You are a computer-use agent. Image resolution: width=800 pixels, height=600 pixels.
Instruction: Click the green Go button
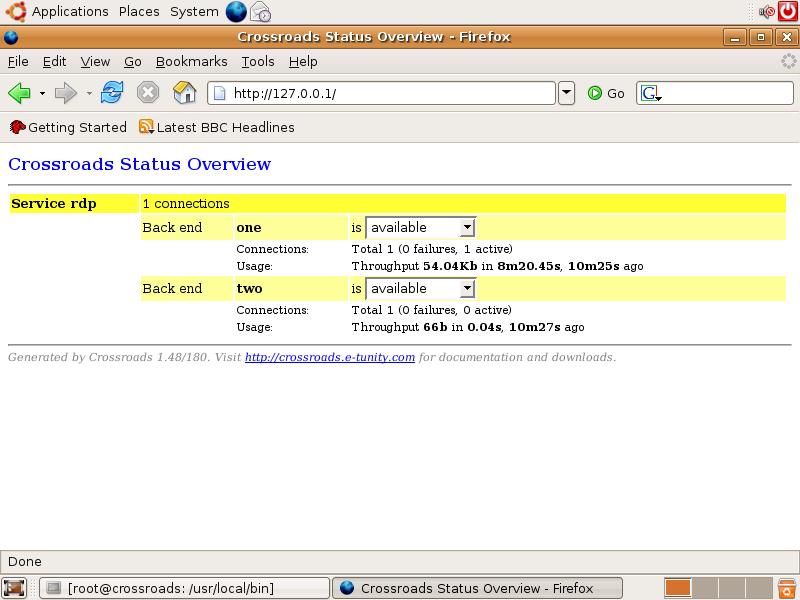606,93
